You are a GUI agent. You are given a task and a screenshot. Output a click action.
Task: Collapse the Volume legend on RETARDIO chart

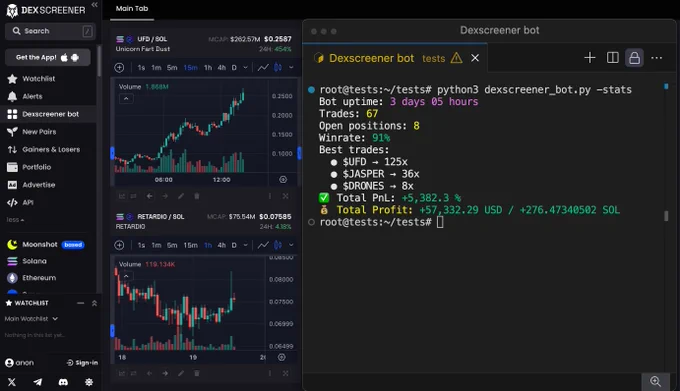tap(126, 276)
